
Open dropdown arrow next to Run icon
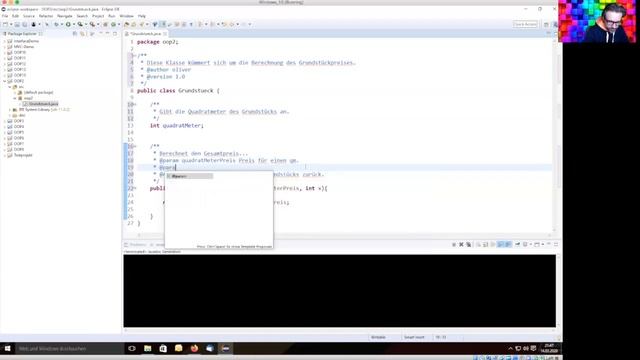(x=73, y=24)
